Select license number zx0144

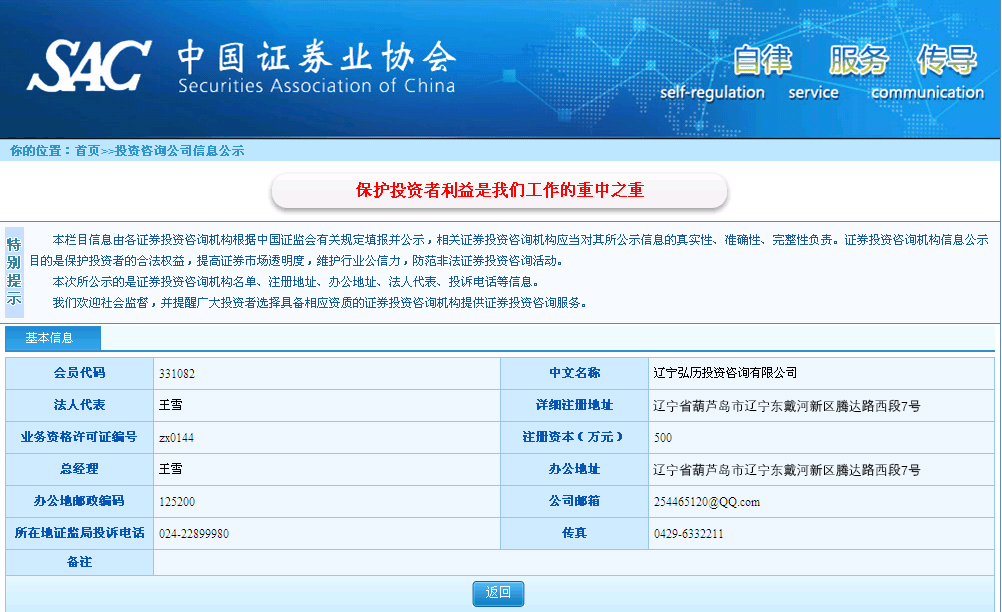coord(176,438)
